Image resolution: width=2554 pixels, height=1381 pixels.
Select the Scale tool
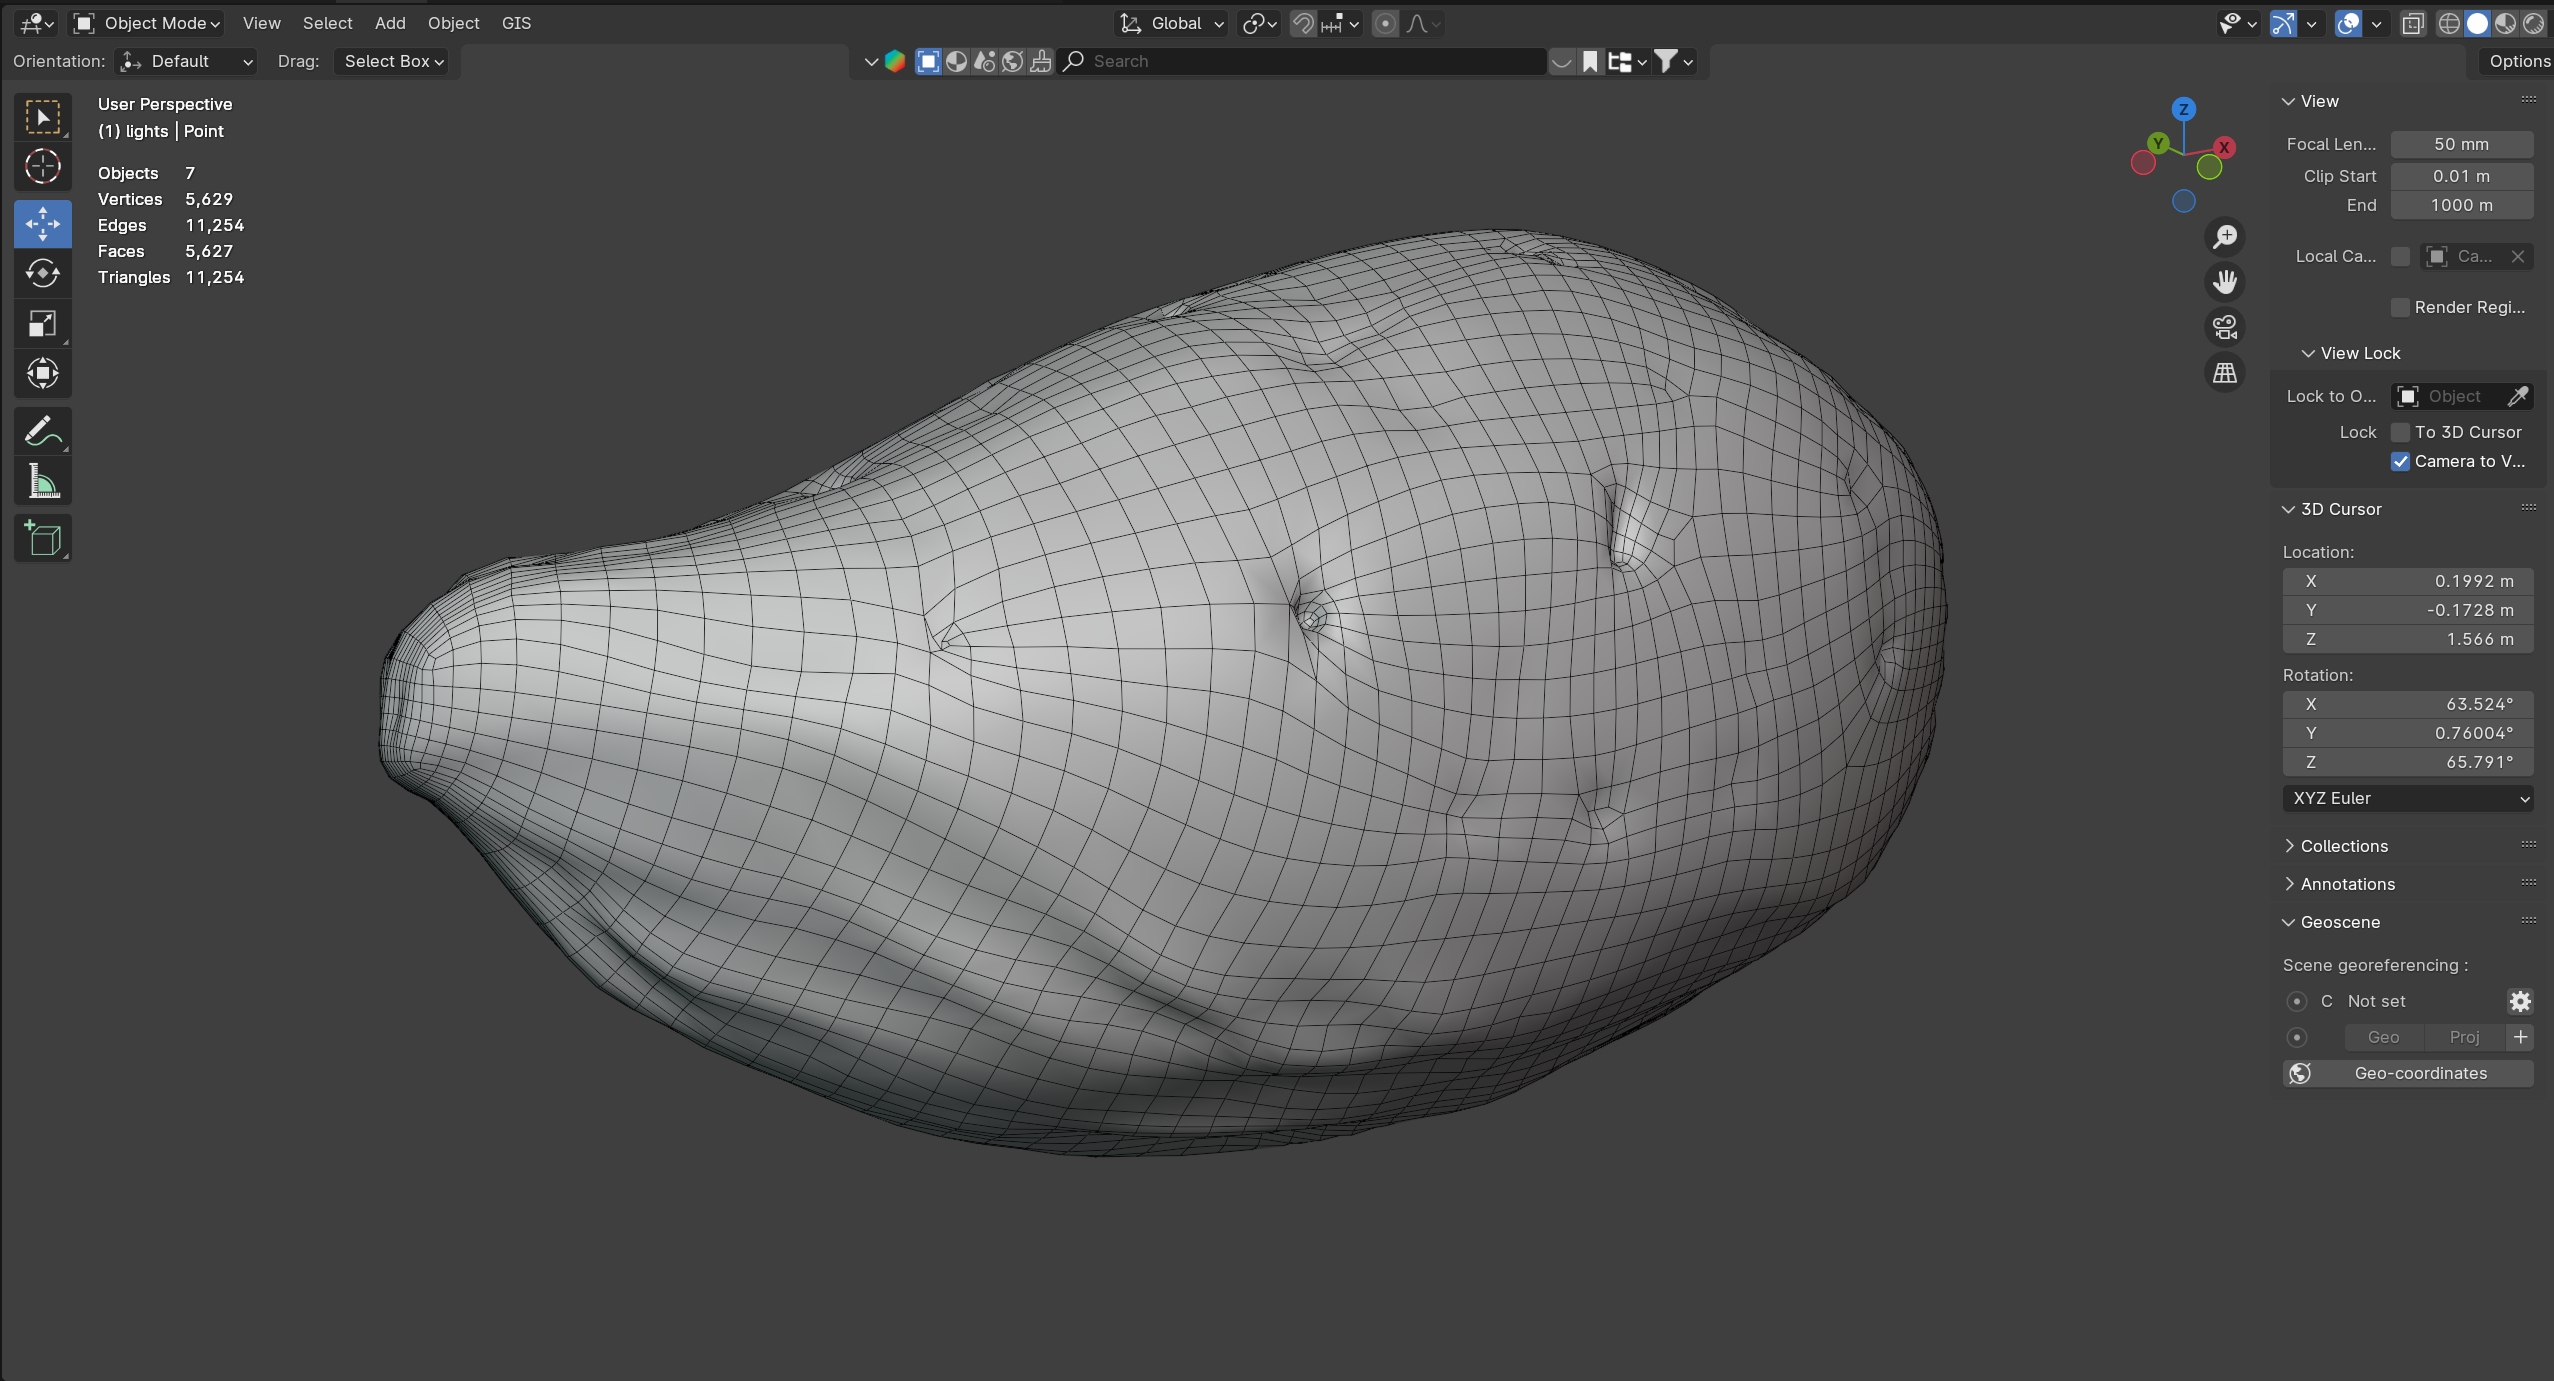[x=42, y=323]
